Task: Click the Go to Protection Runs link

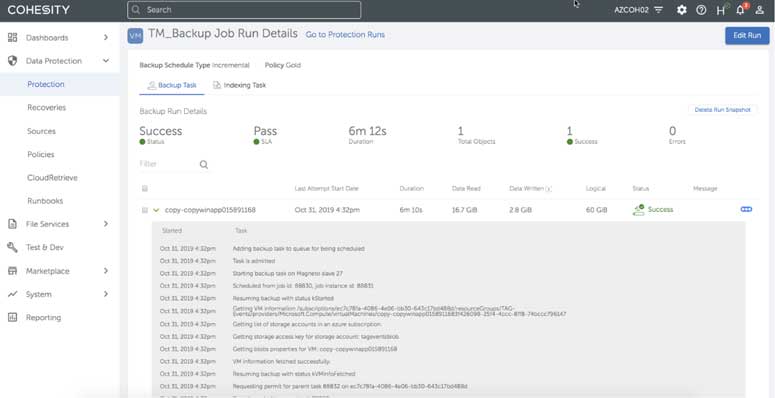Action: click(345, 35)
